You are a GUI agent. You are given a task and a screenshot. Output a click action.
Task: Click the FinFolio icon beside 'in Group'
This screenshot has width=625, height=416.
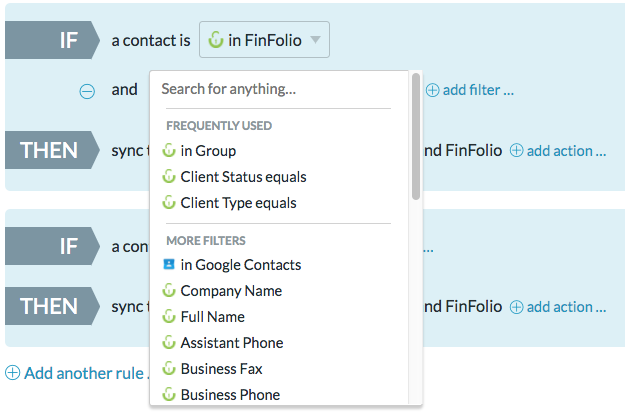coord(169,151)
